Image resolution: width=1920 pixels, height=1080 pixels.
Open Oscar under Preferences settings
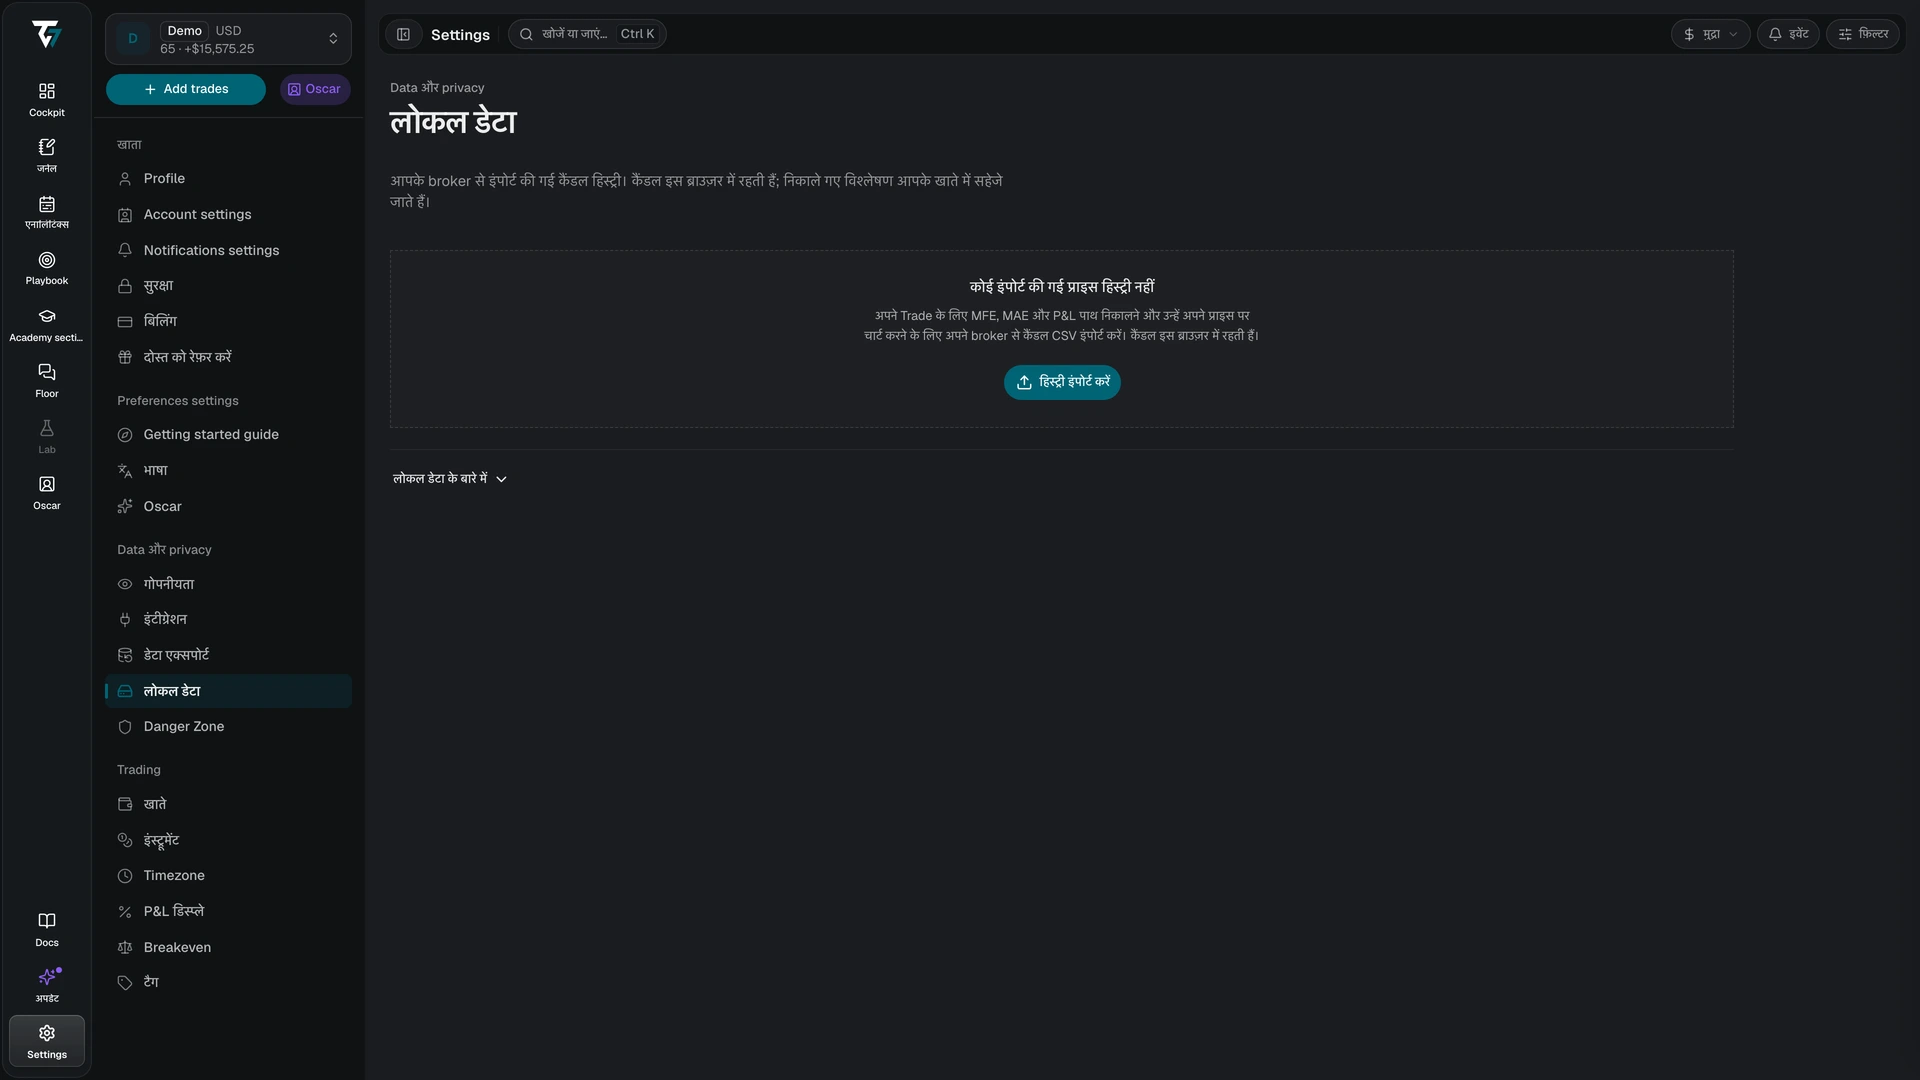(228, 507)
